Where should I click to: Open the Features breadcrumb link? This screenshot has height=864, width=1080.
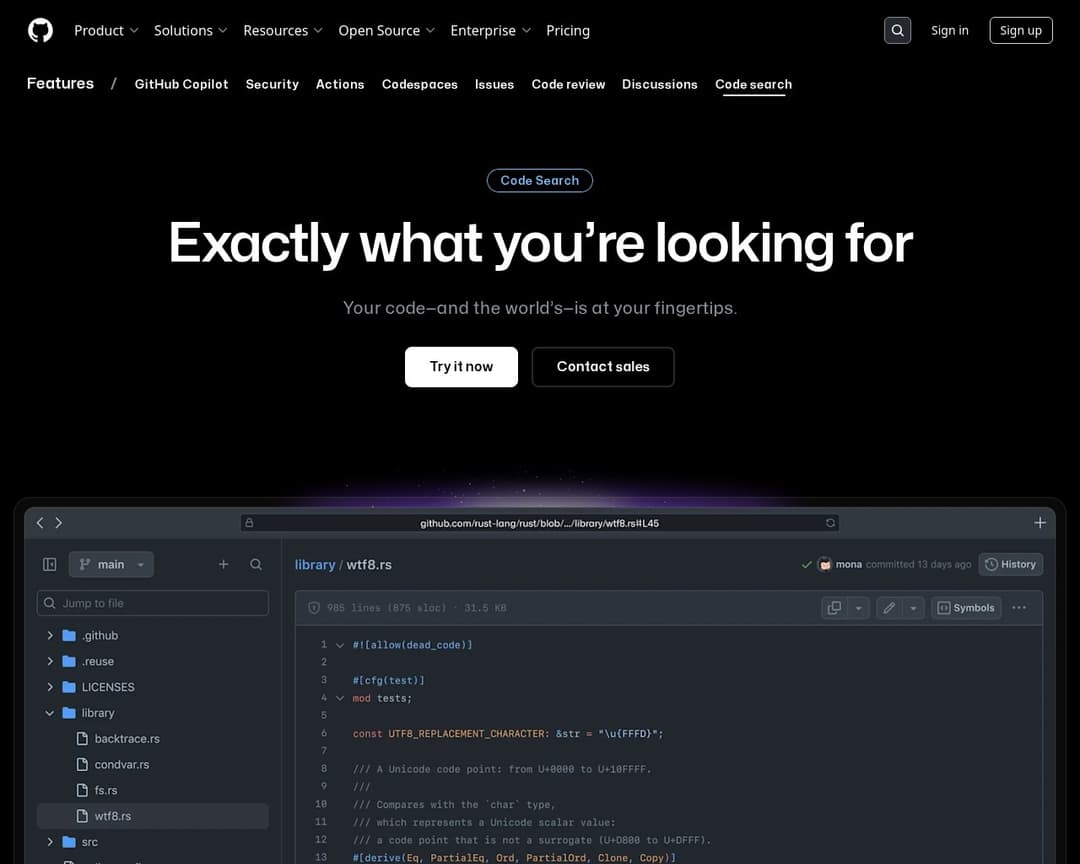point(60,83)
